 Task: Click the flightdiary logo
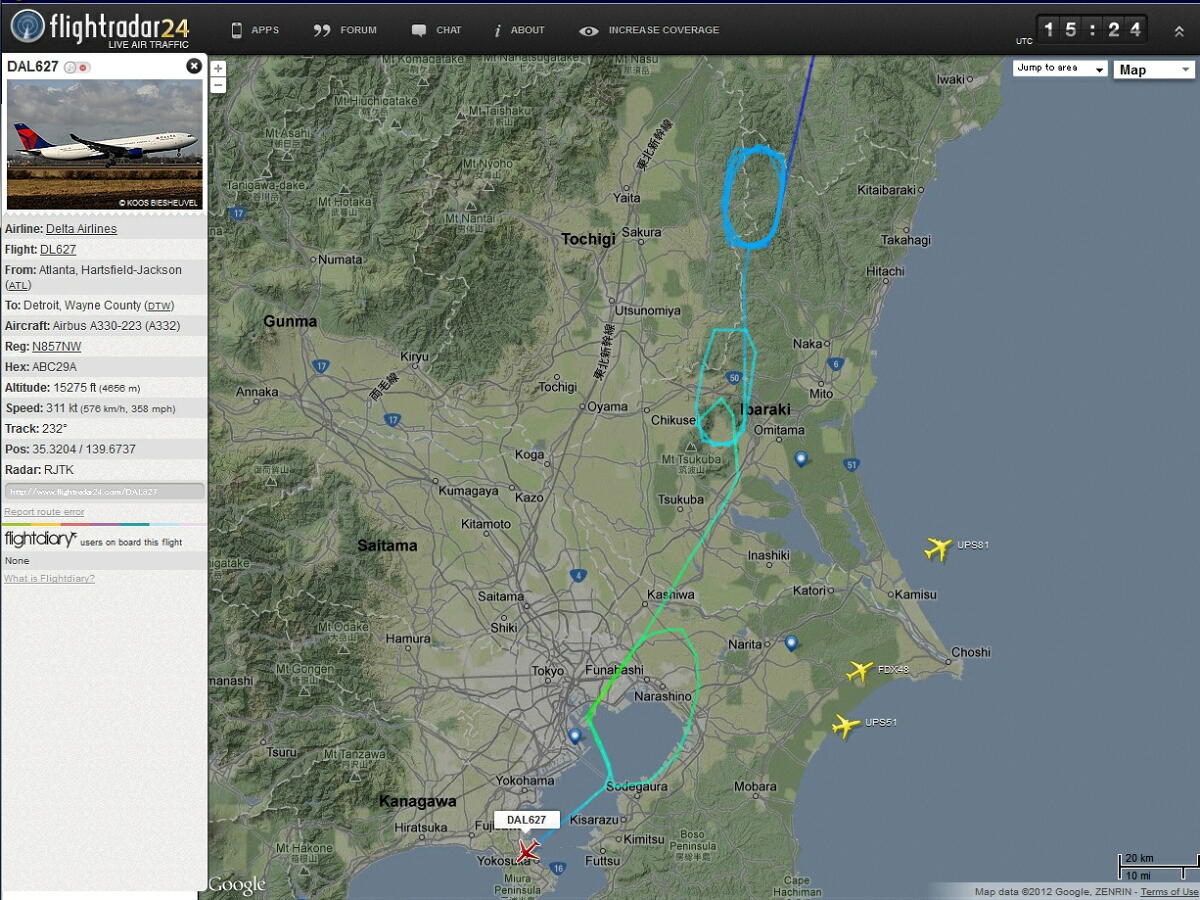[40, 540]
